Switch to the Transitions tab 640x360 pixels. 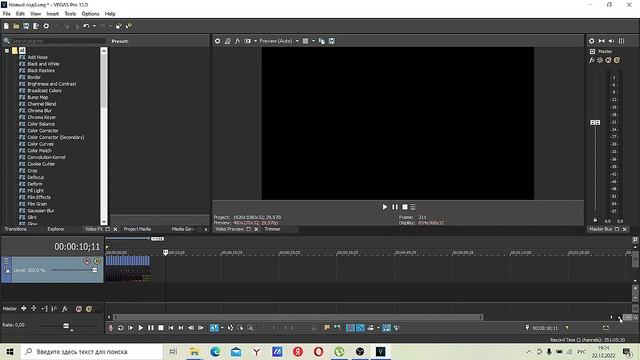16,229
